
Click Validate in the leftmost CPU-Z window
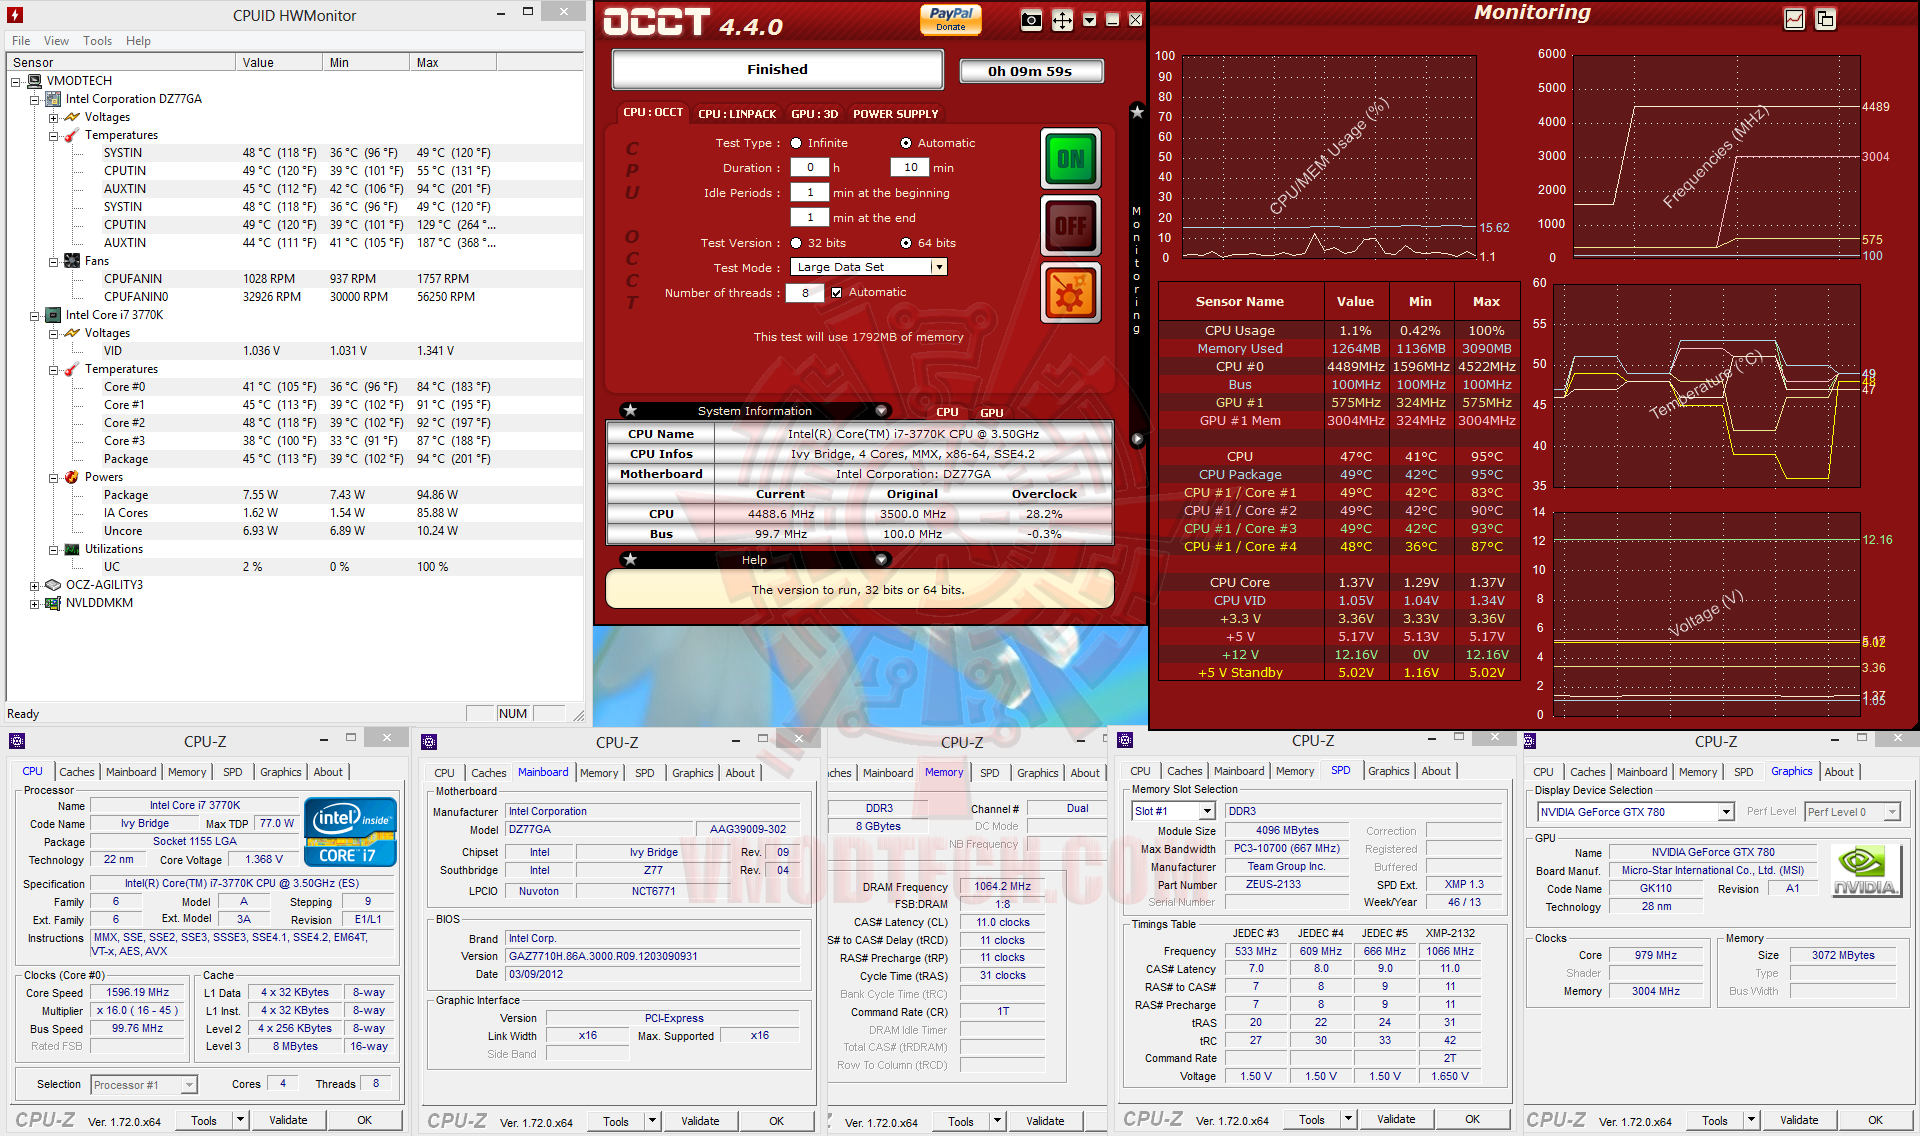288,1120
